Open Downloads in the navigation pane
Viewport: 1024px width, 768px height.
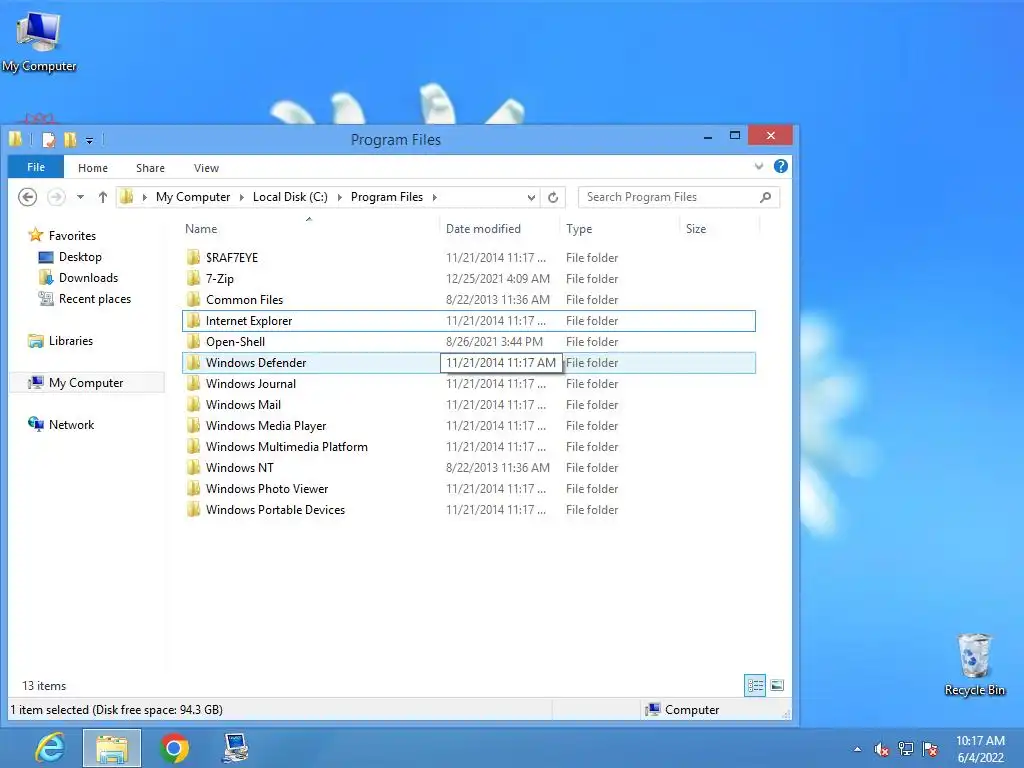tap(78, 278)
